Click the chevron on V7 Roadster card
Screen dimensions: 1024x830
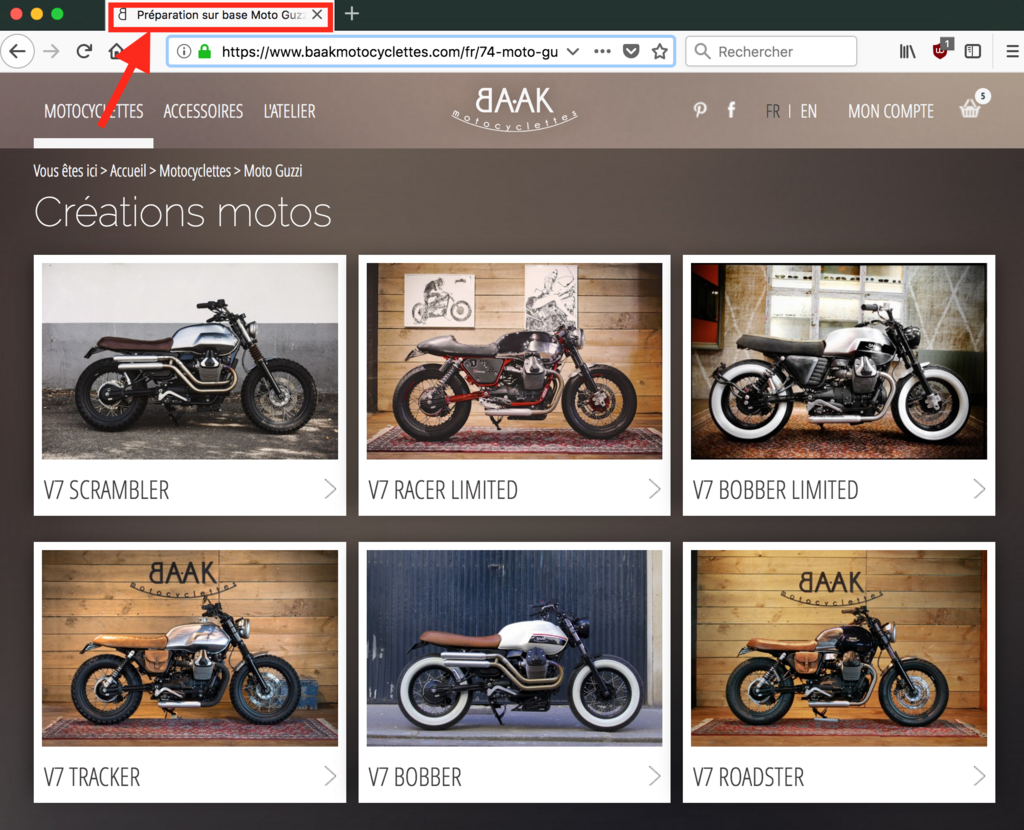pyautogui.click(x=979, y=776)
